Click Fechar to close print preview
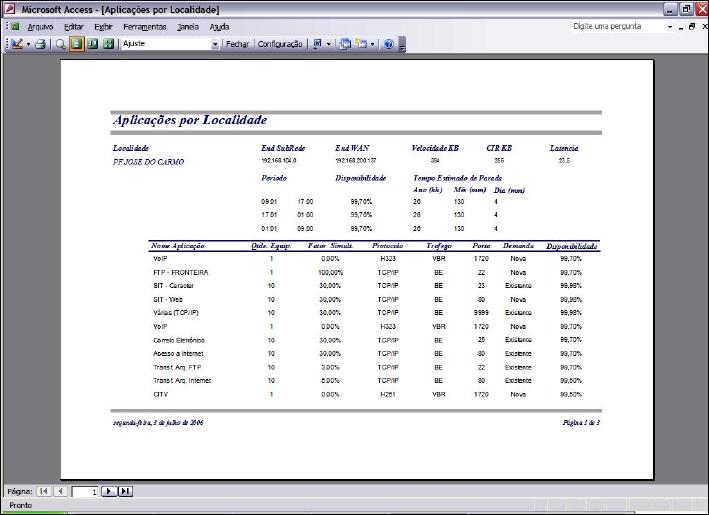This screenshot has height=515, width=709. point(237,44)
